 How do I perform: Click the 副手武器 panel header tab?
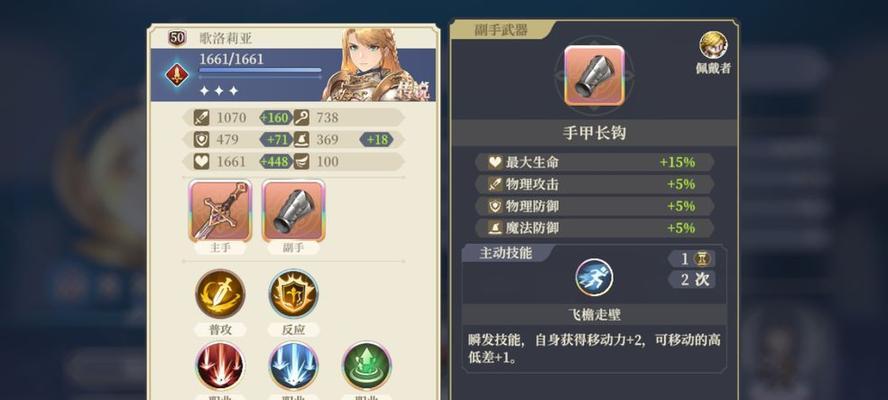[x=502, y=31]
